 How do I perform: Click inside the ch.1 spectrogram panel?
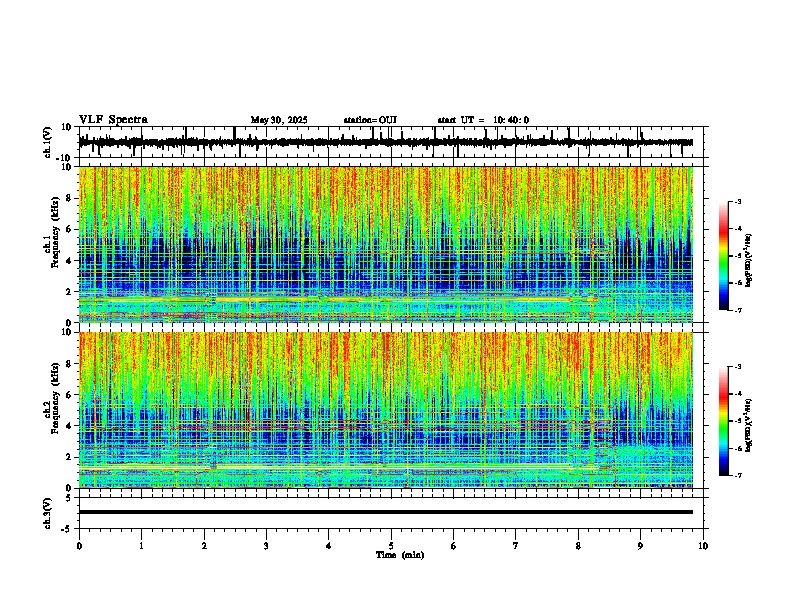[386, 244]
